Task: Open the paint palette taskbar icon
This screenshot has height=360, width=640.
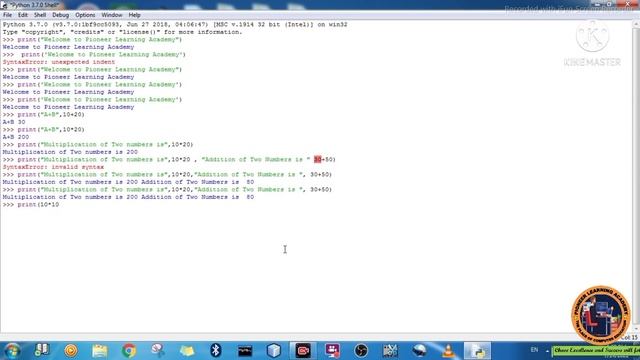Action: click(158, 351)
